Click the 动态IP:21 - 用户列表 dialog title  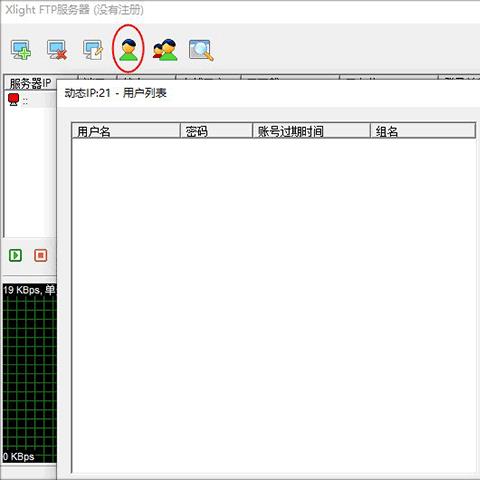coord(115,93)
